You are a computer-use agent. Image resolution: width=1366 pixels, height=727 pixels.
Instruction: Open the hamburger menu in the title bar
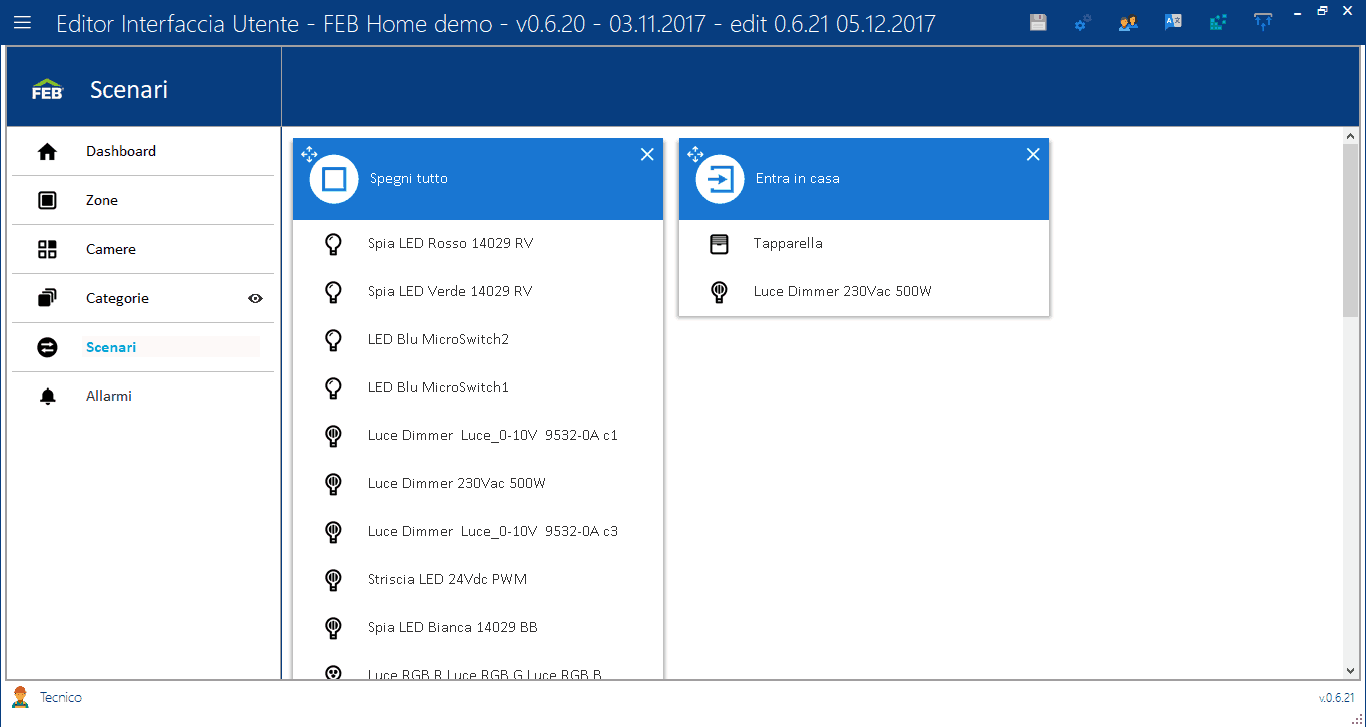pos(22,22)
